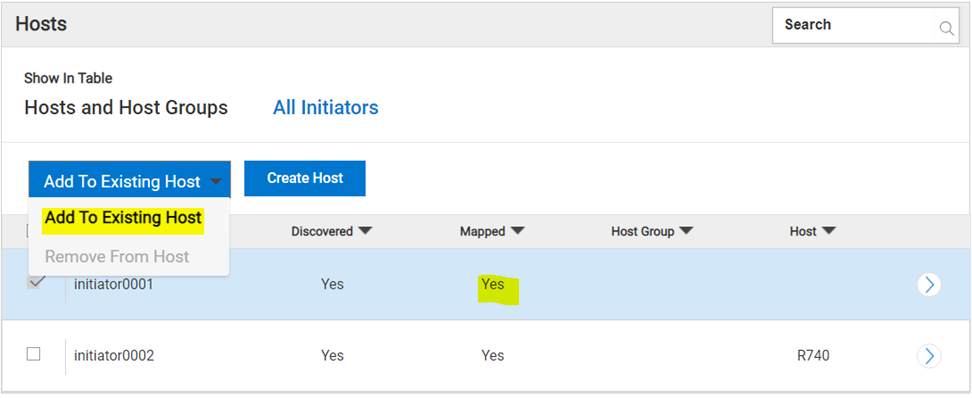Open details arrow for initiator0002
This screenshot has width=972, height=398.
click(x=929, y=356)
